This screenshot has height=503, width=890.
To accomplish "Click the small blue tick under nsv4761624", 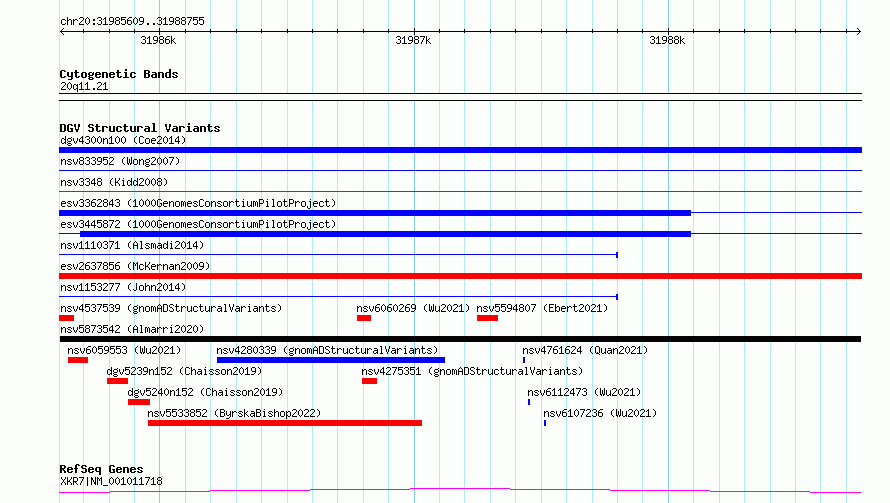I will (524, 360).
